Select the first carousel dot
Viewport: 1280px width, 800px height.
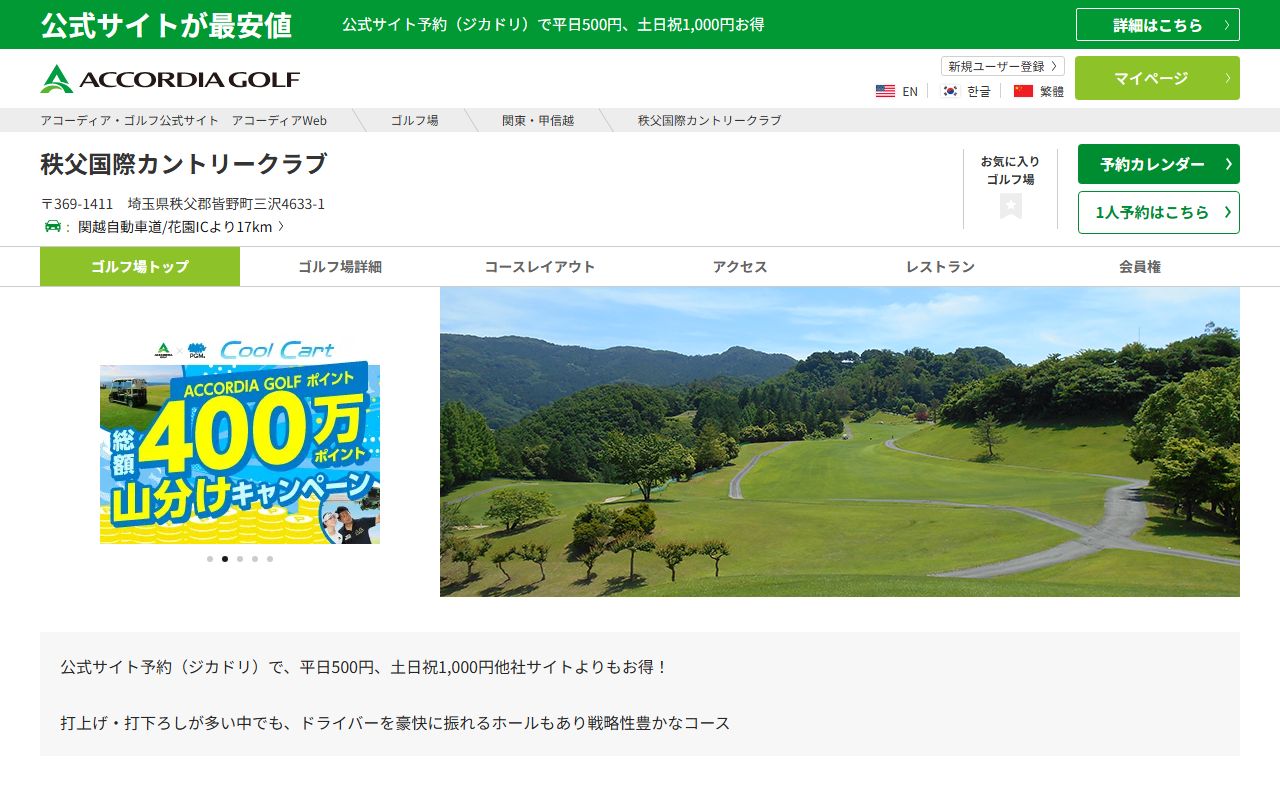210,559
